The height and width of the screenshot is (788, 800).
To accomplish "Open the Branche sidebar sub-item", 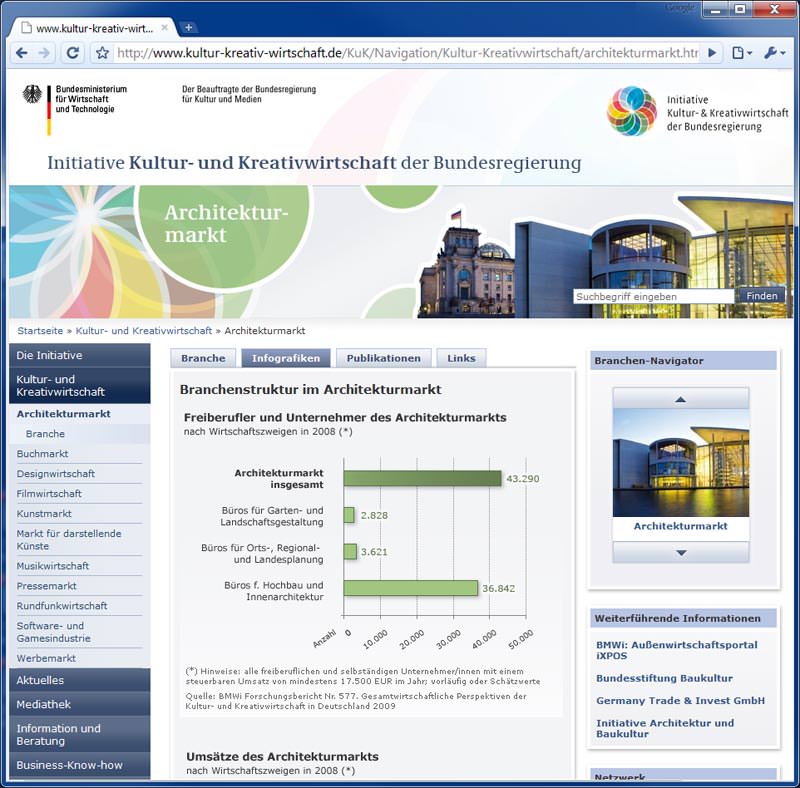I will [45, 434].
